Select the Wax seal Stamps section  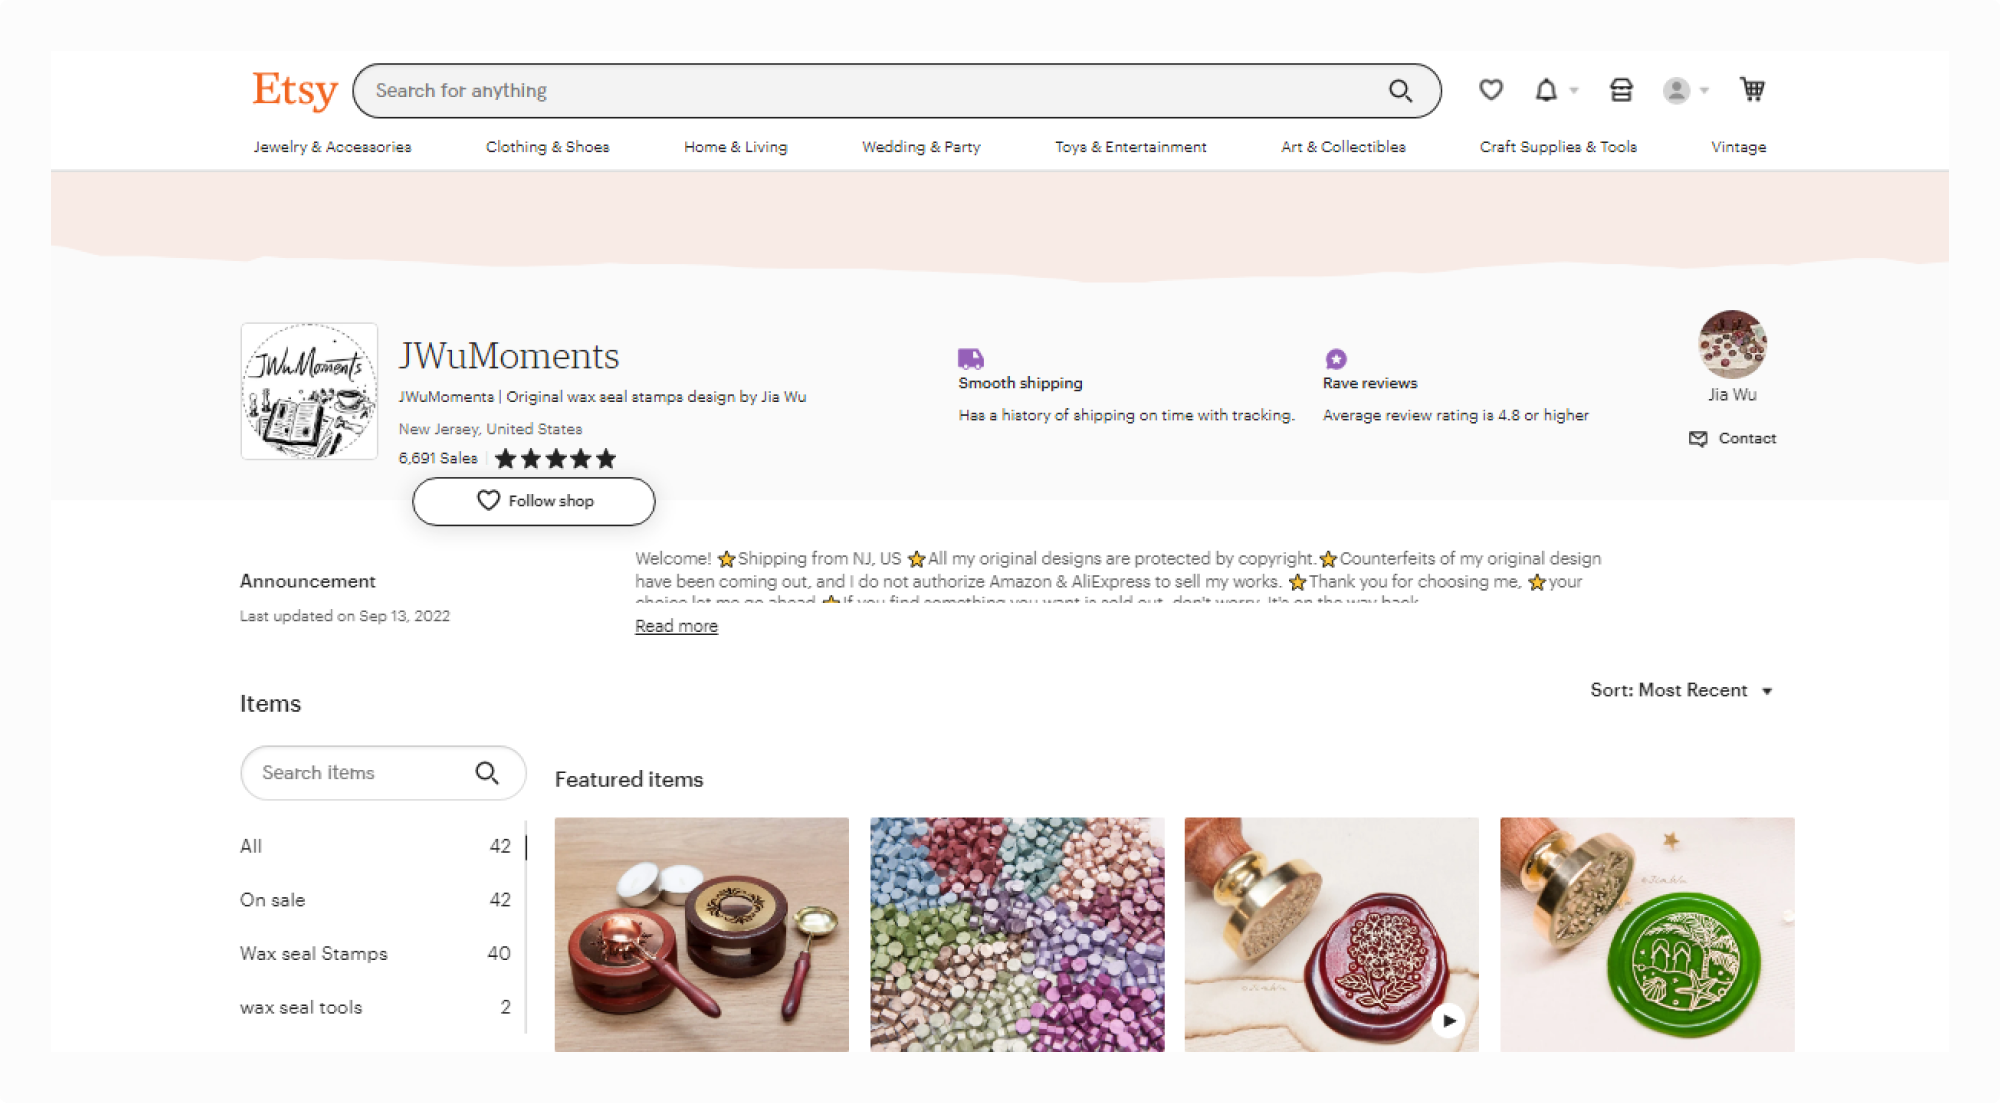(375, 954)
